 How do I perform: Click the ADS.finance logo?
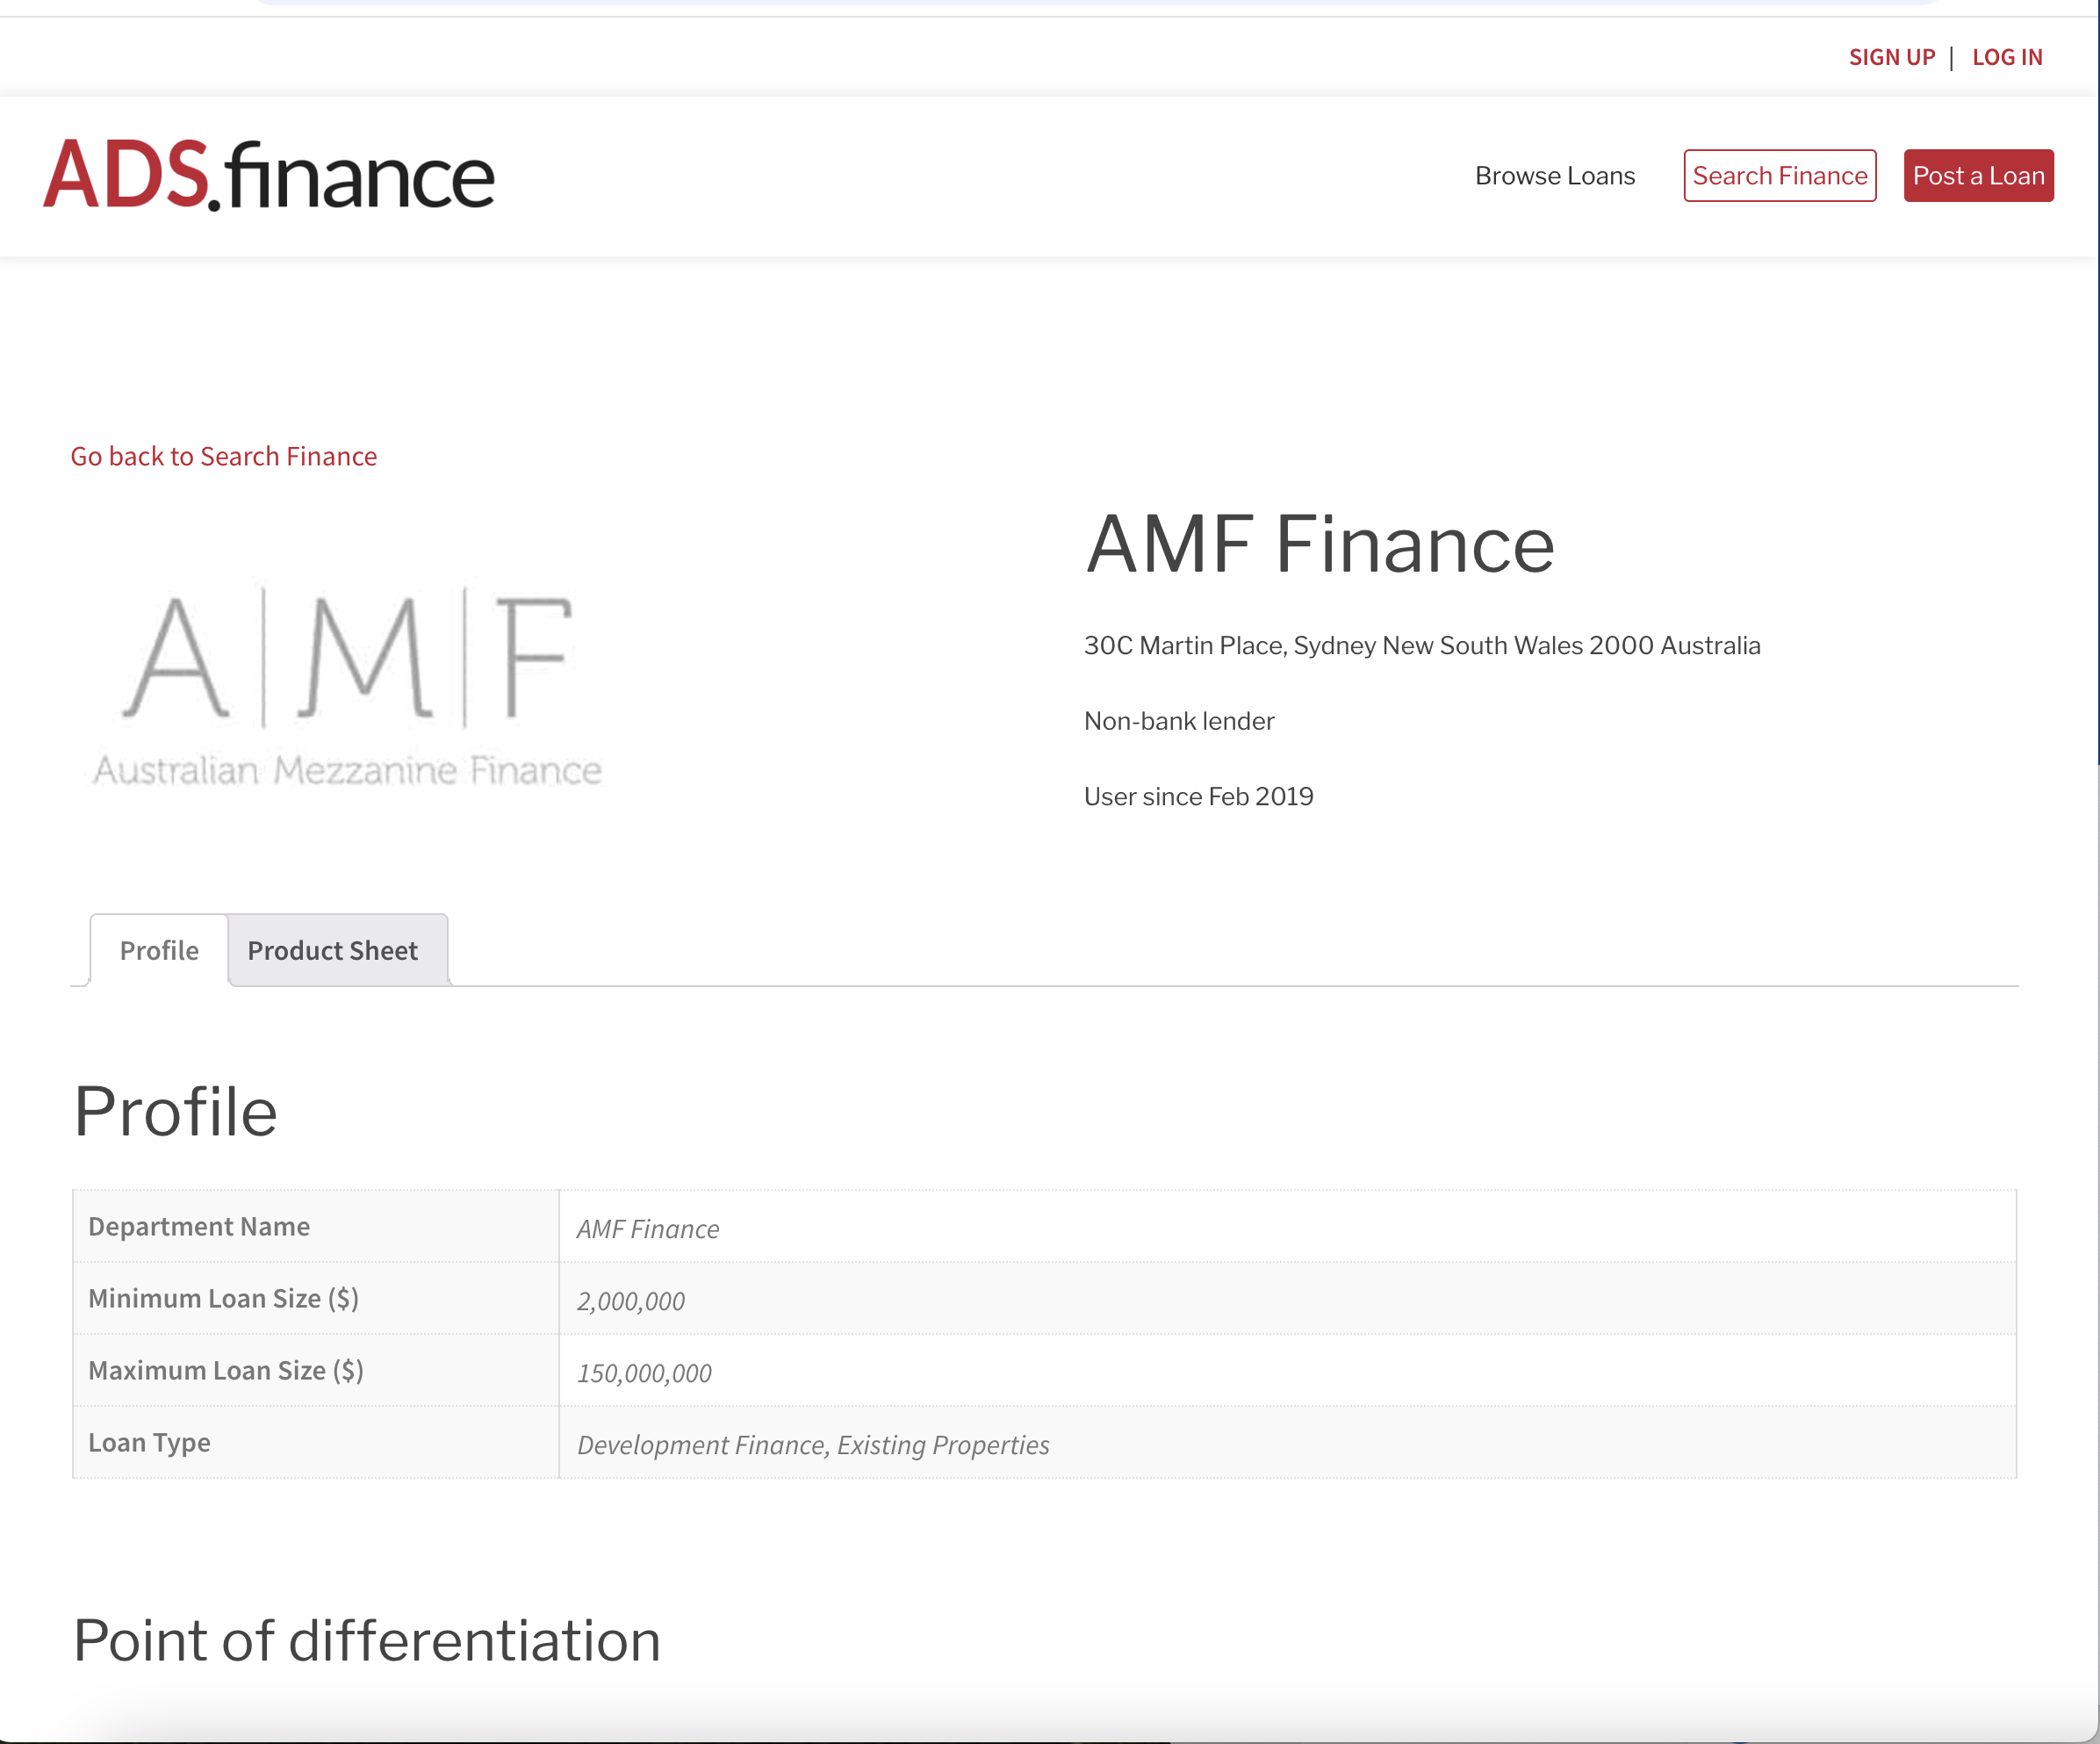click(269, 175)
